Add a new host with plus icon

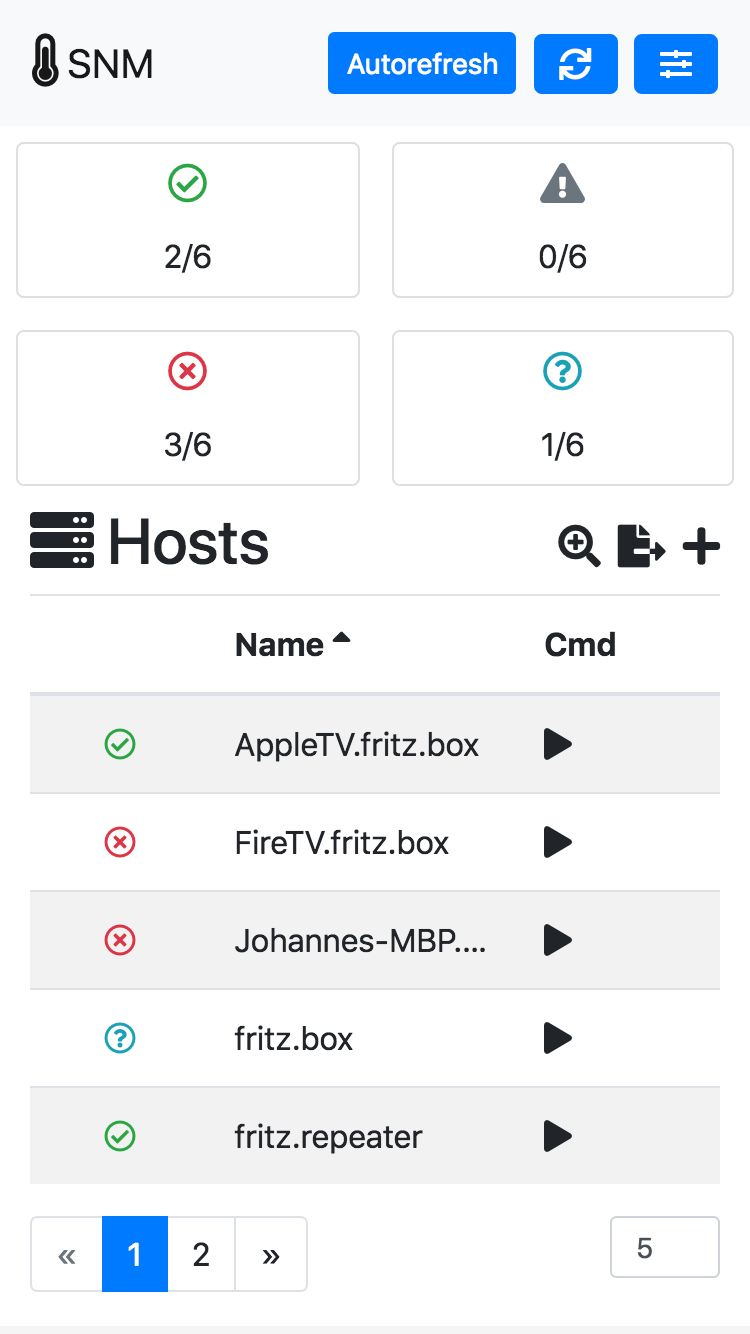701,545
